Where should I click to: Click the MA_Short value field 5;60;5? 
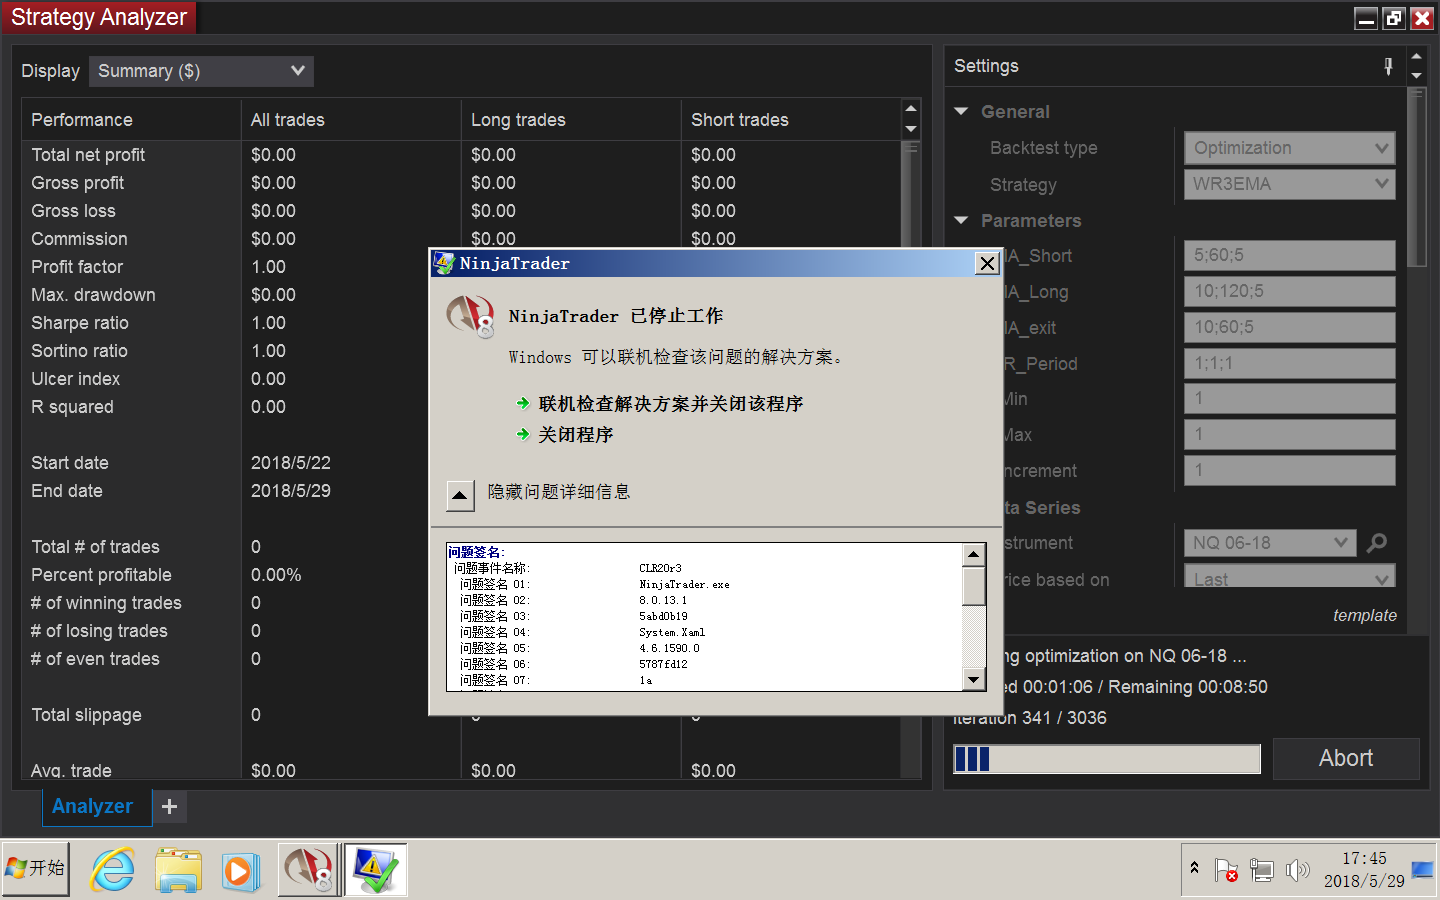point(1289,255)
